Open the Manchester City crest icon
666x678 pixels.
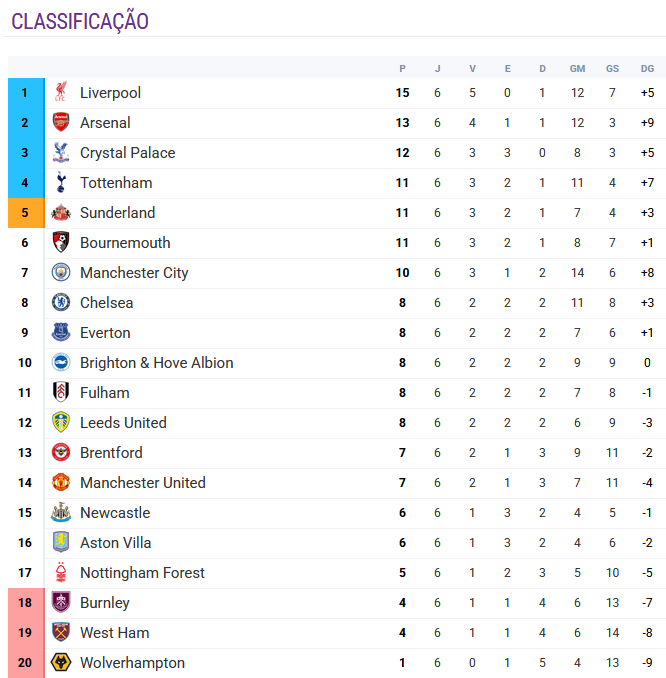(61, 273)
